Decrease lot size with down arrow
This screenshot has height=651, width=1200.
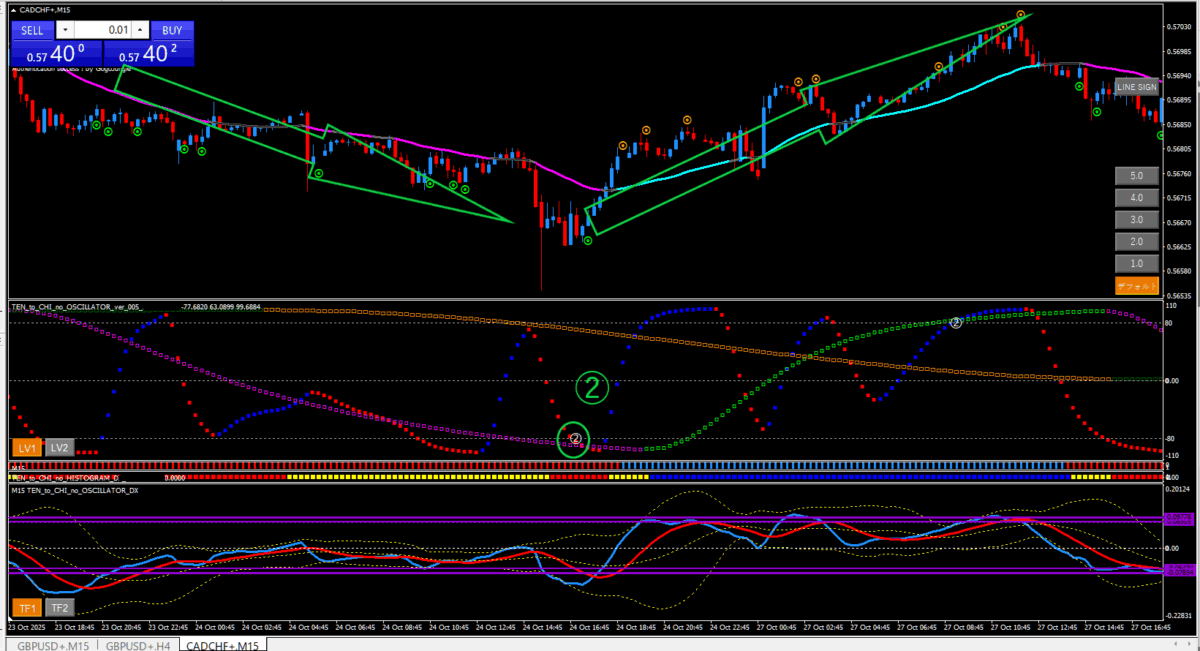[66, 31]
